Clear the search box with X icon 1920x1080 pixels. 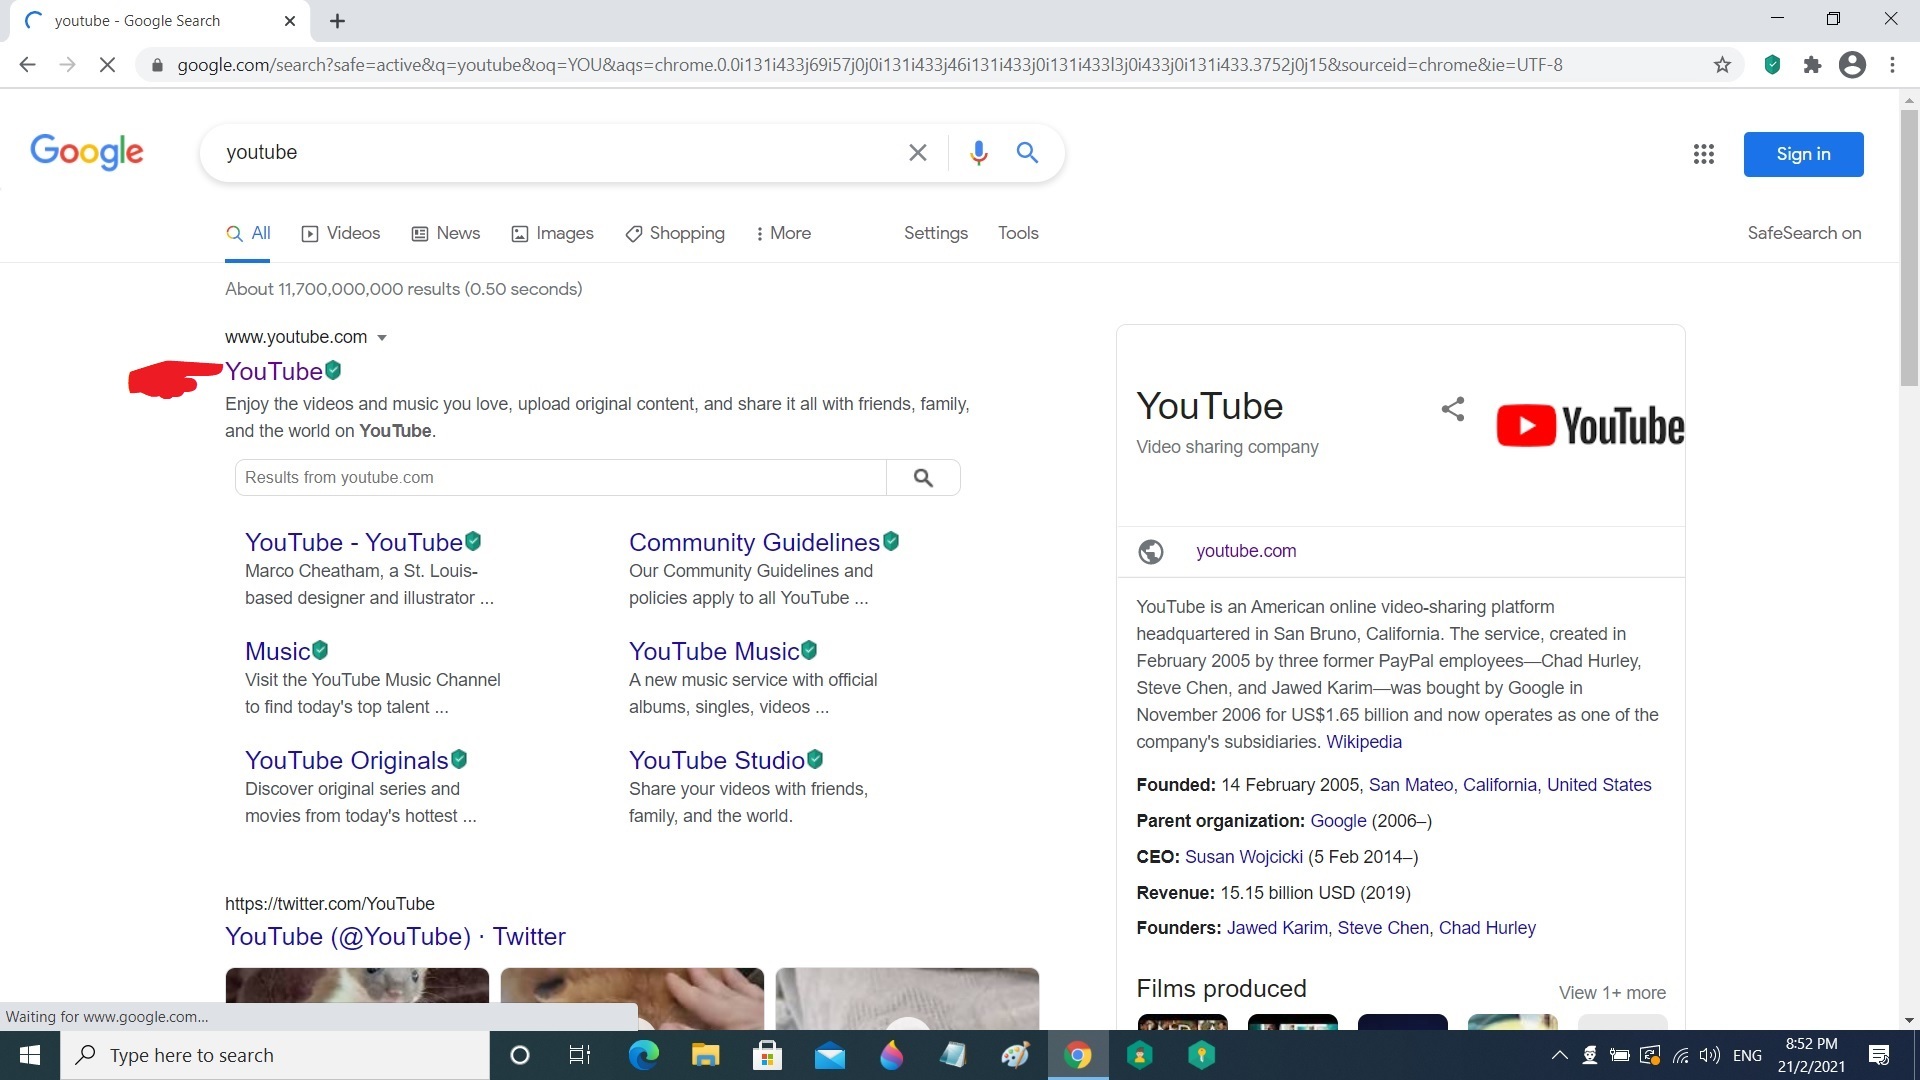pyautogui.click(x=917, y=152)
